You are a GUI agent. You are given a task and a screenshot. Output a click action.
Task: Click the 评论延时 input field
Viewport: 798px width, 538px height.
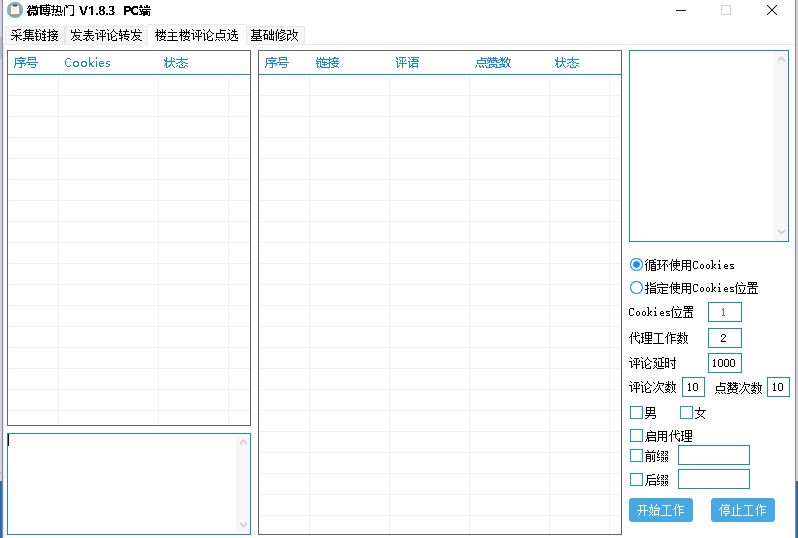coord(724,363)
